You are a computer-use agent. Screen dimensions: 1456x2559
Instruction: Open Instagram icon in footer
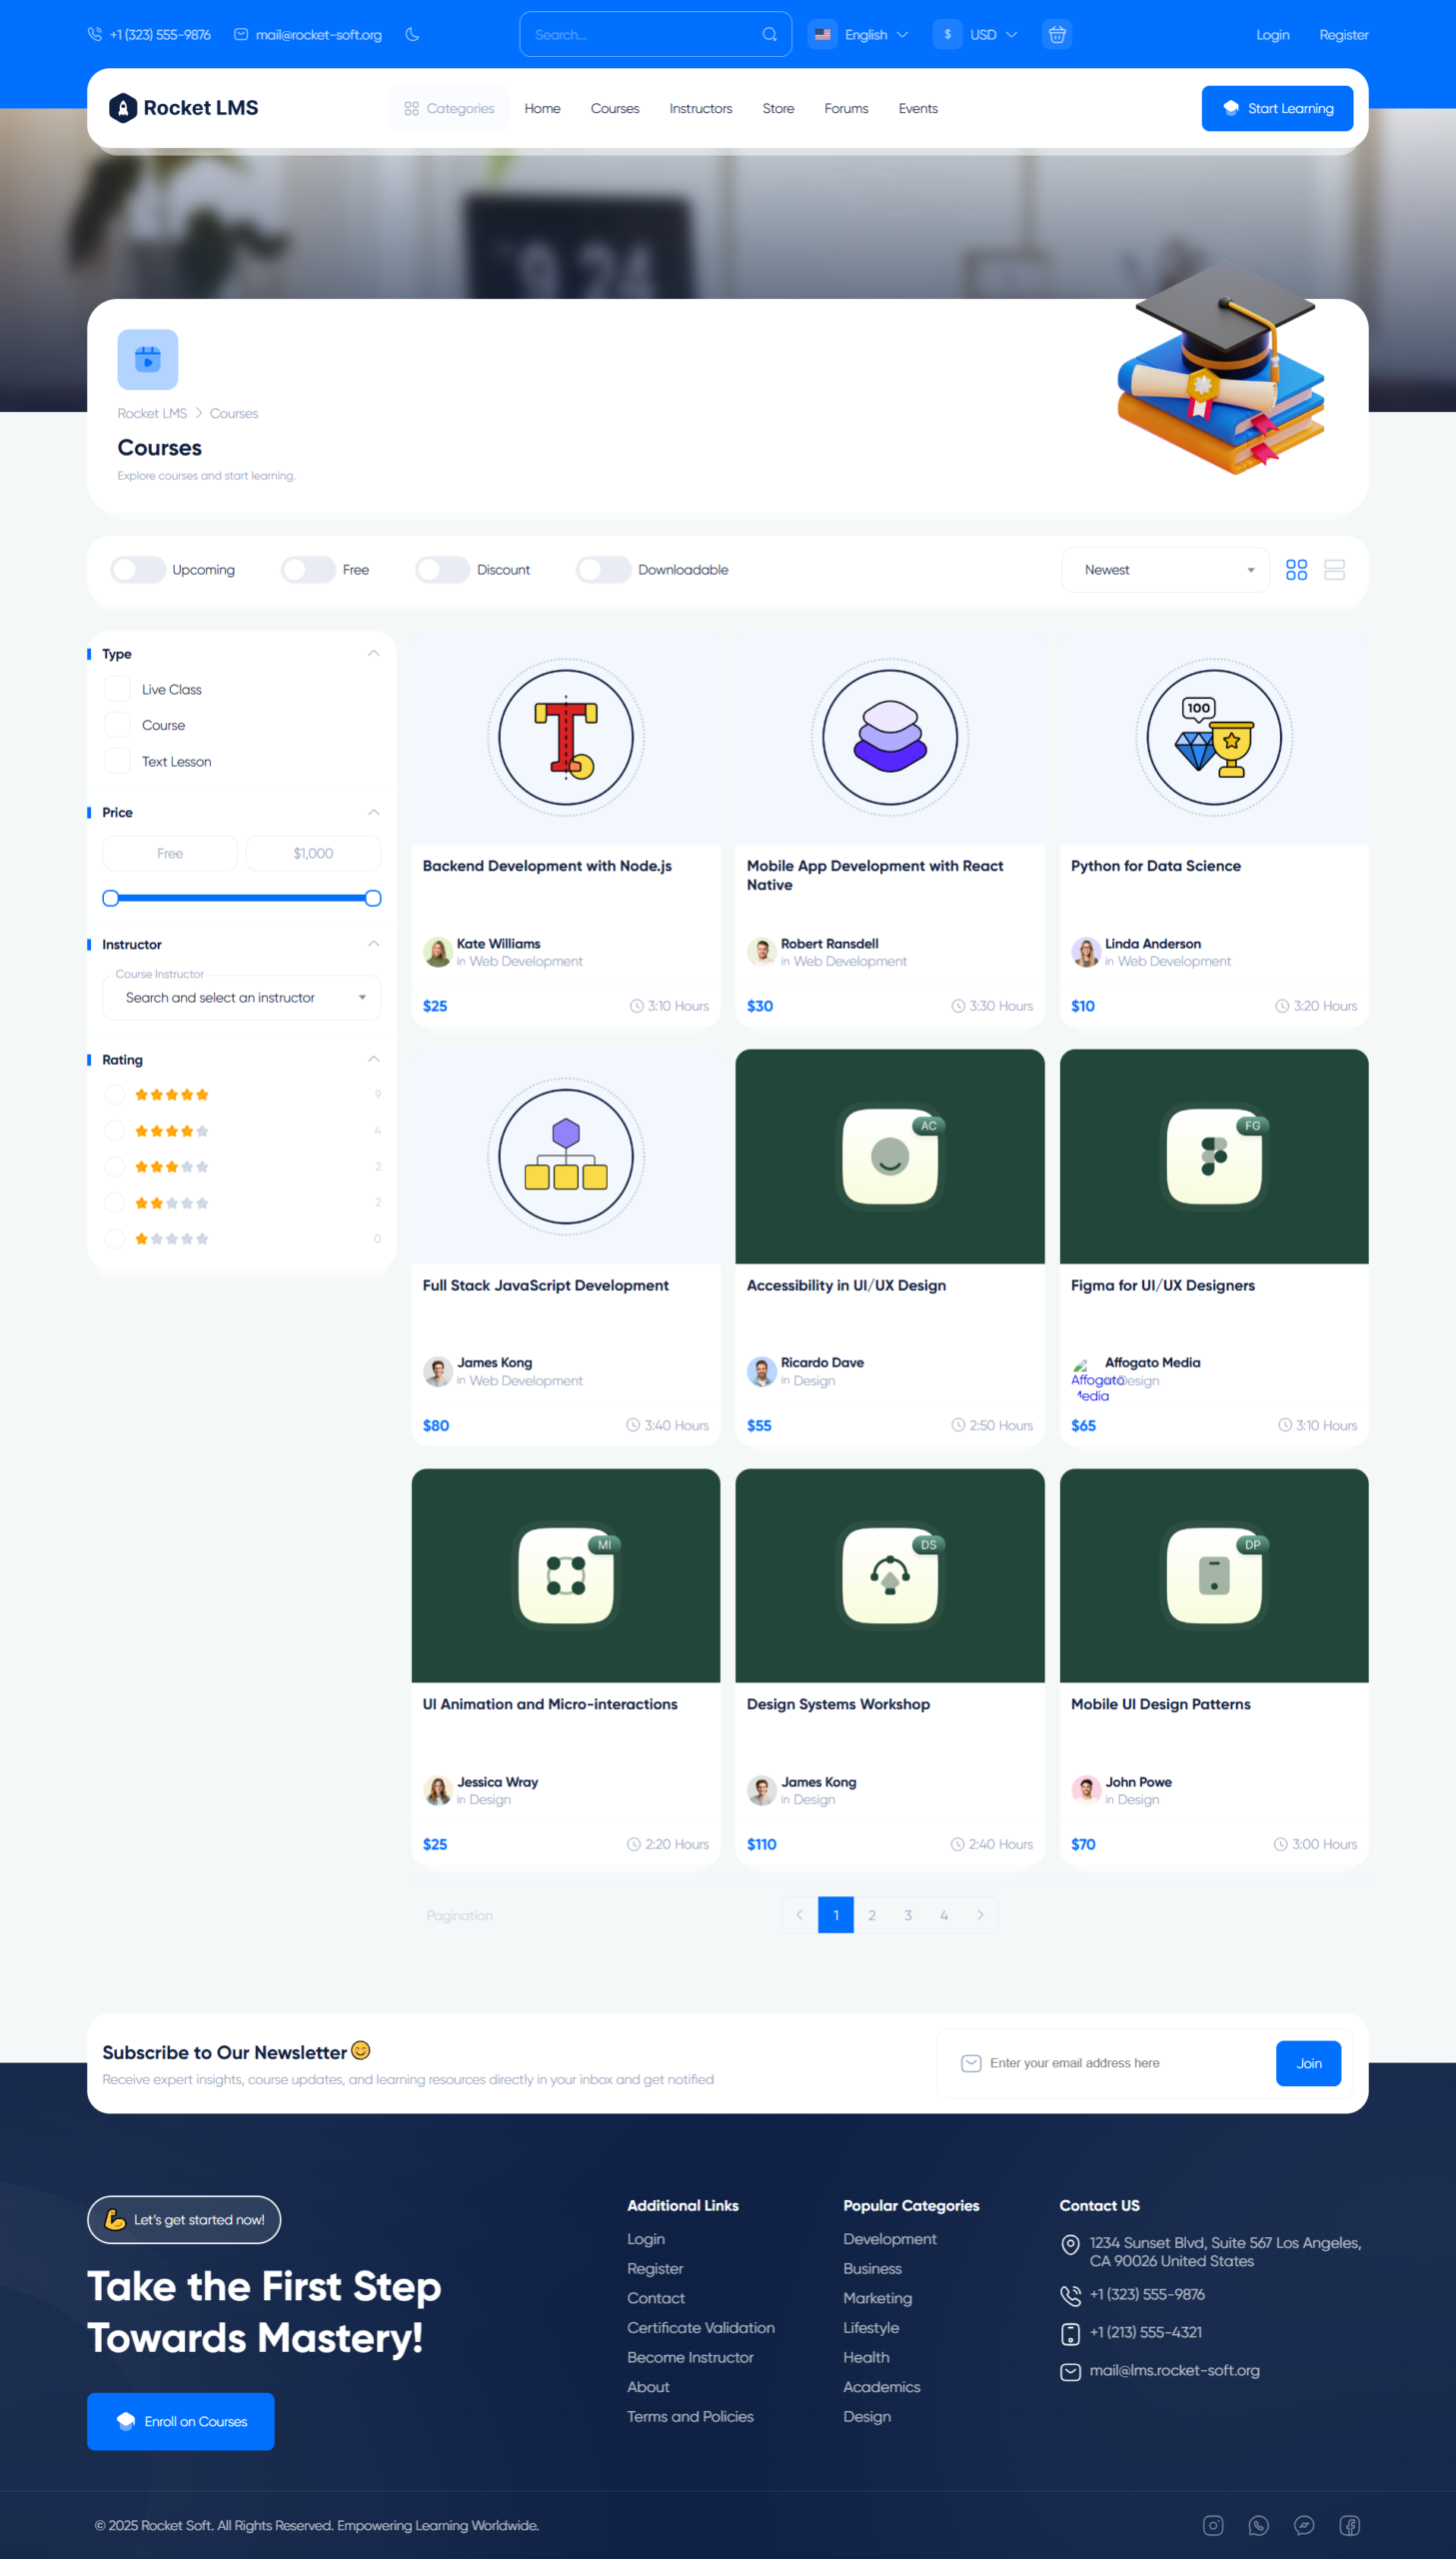[1213, 2525]
